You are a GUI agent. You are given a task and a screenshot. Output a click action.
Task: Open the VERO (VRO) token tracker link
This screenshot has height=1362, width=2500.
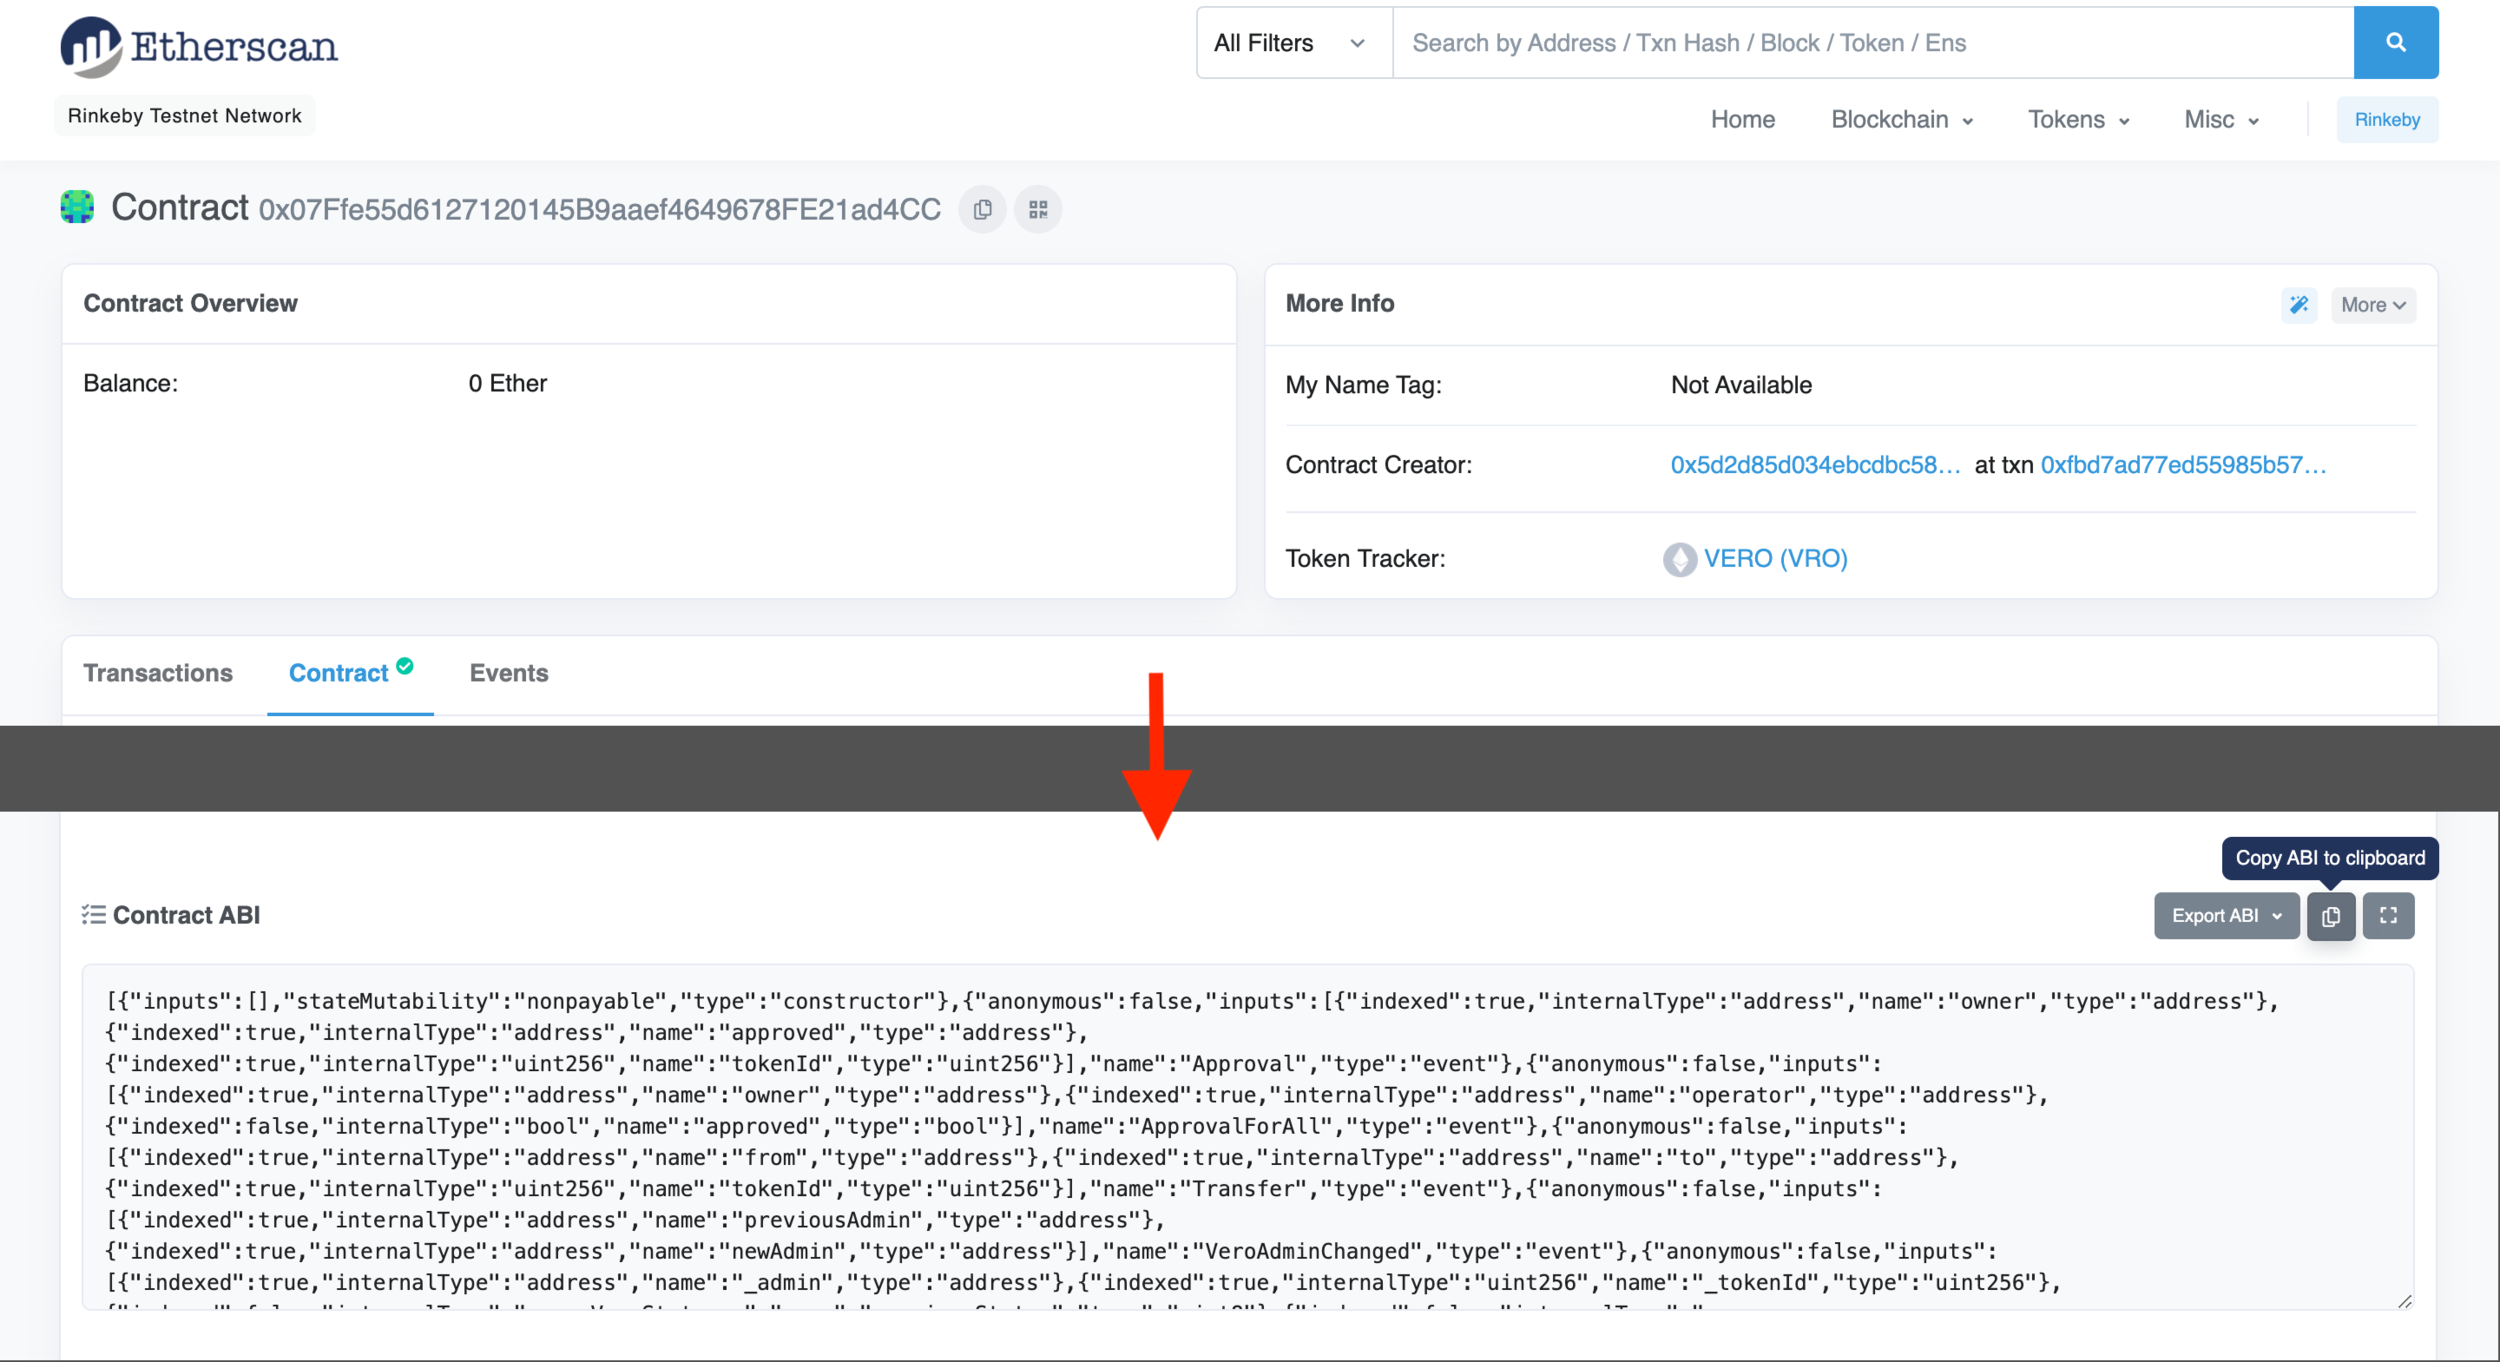tap(1776, 559)
